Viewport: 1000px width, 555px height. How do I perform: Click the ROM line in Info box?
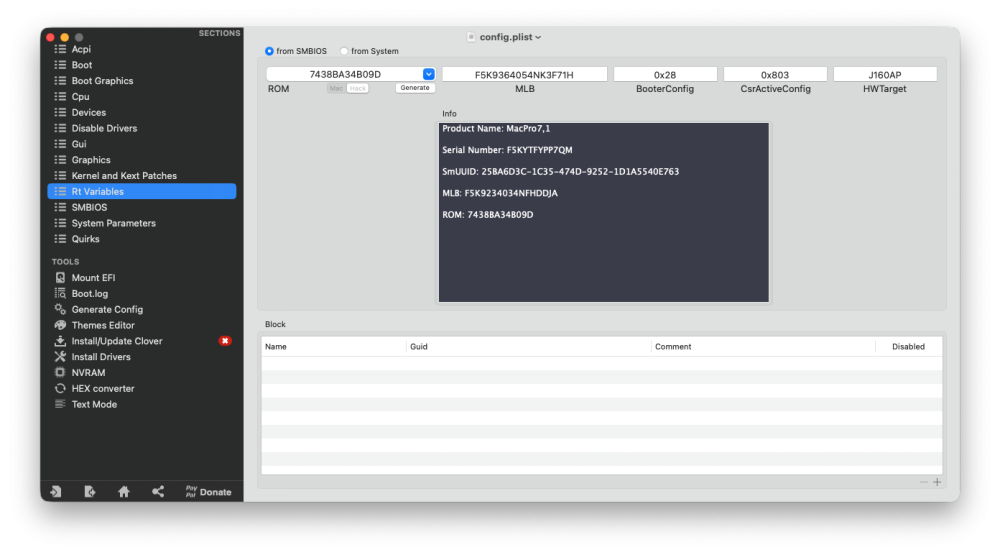point(488,215)
